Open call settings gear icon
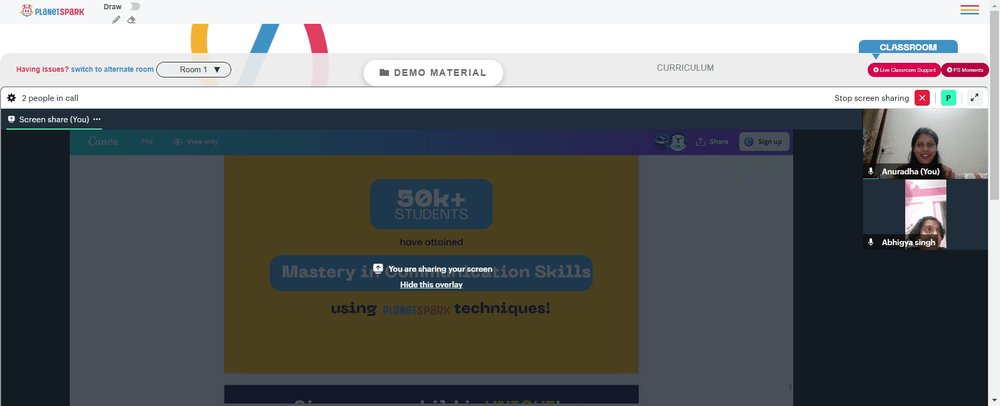Screen dimensions: 1000x406 point(11,98)
